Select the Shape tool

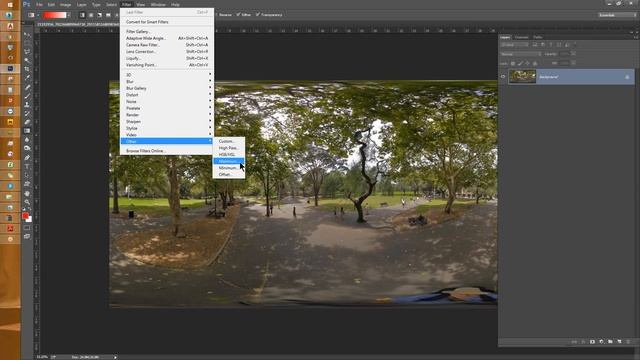click(x=27, y=184)
